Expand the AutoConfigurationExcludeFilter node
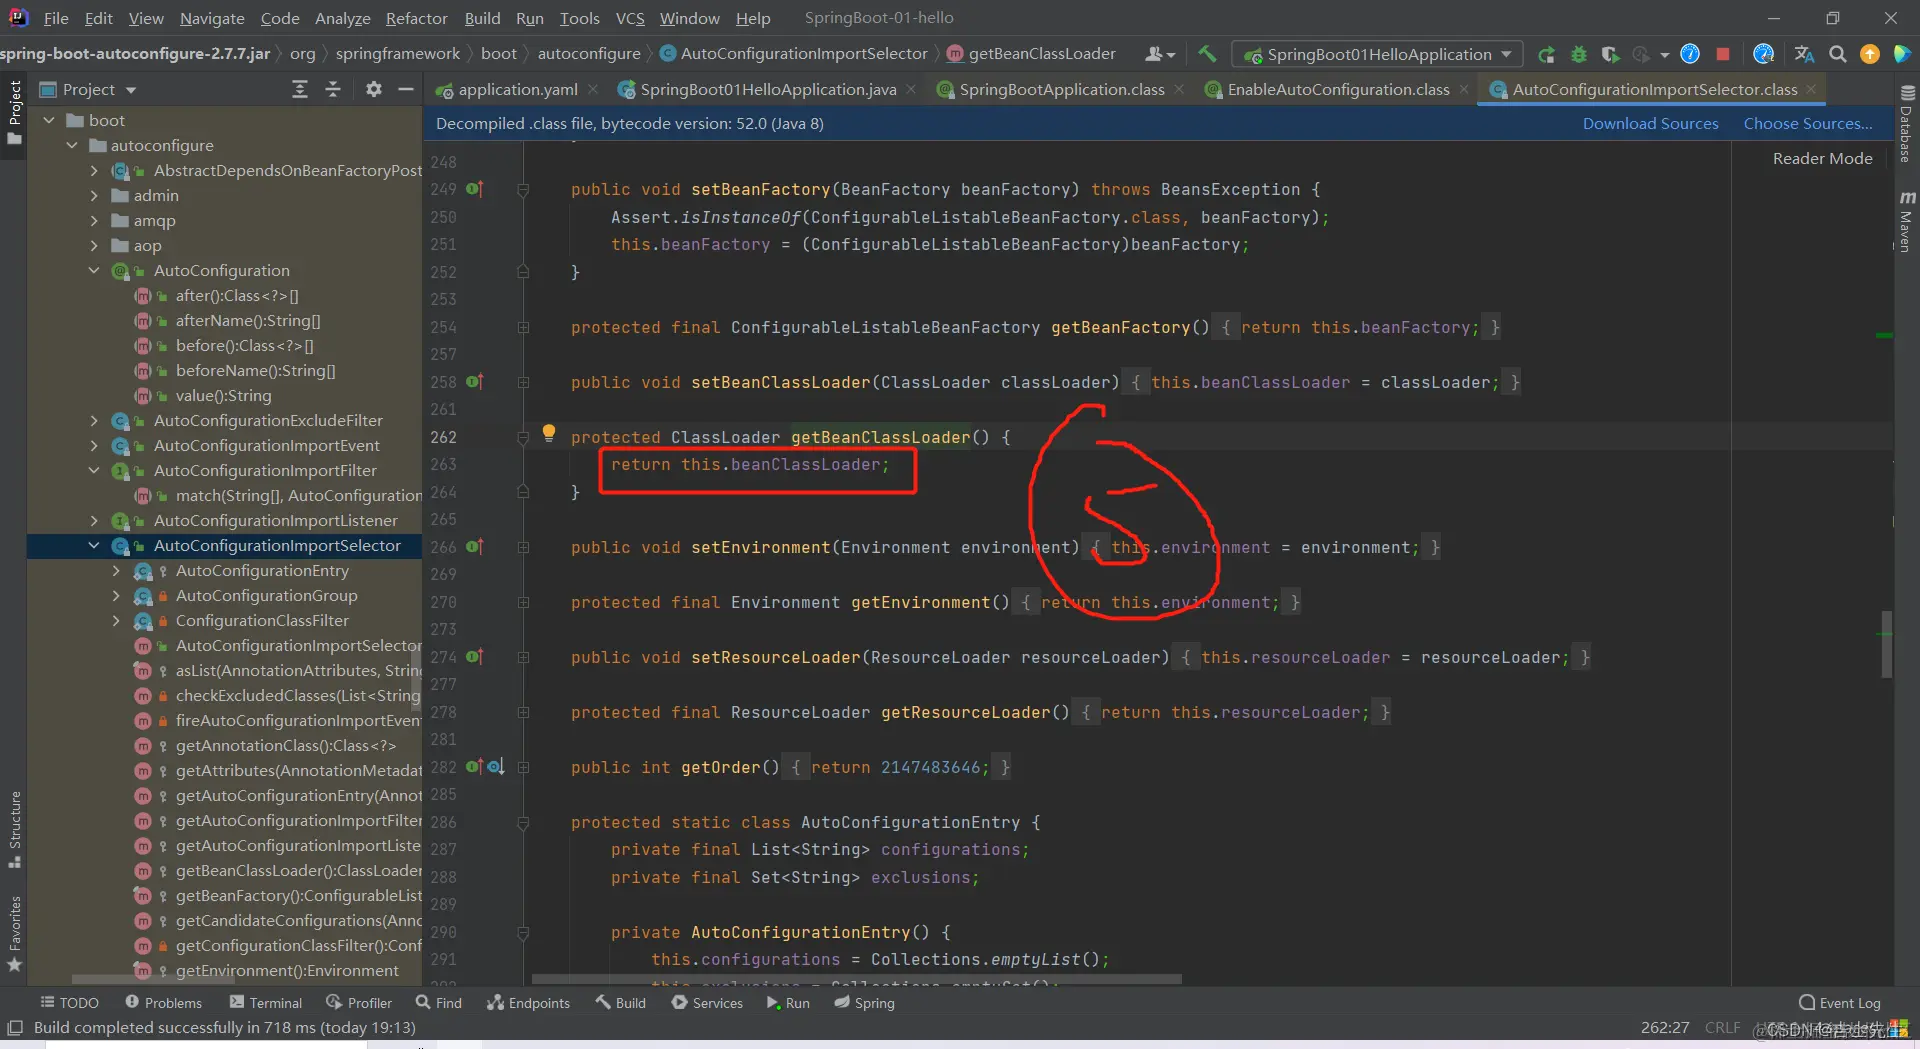 (x=94, y=420)
